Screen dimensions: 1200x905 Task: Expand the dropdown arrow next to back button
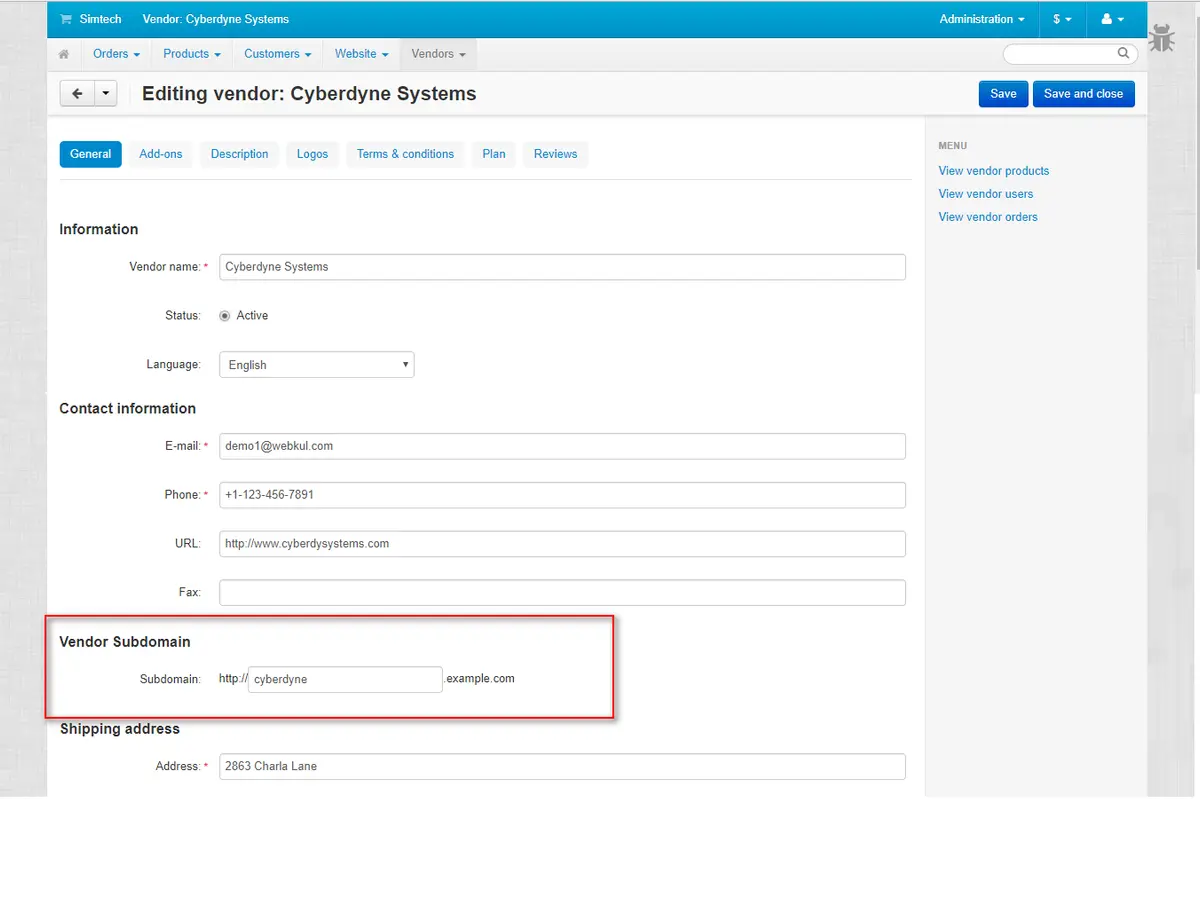(106, 94)
